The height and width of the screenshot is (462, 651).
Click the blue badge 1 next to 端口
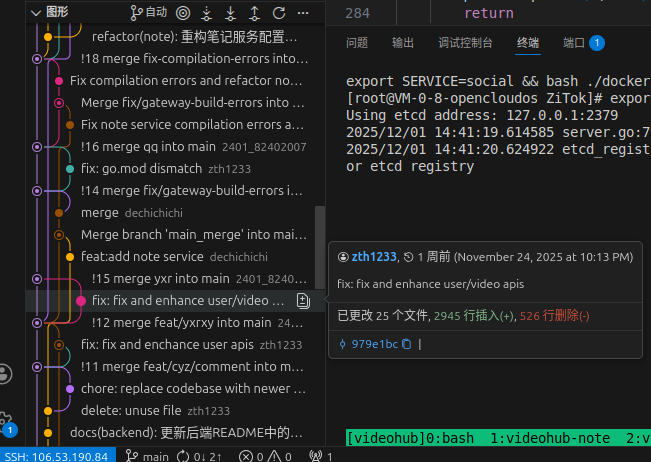tap(597, 43)
